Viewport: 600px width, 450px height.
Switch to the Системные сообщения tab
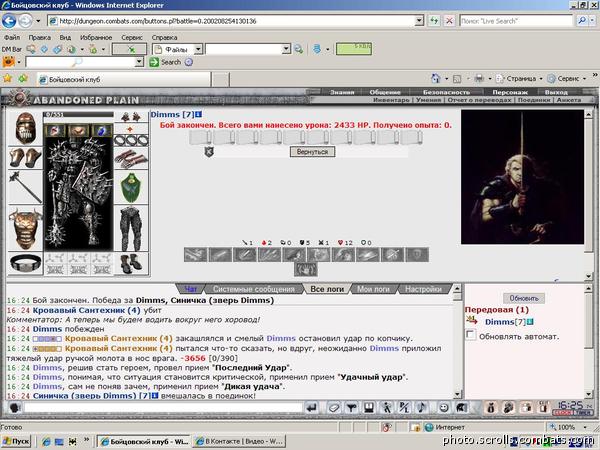(x=254, y=289)
